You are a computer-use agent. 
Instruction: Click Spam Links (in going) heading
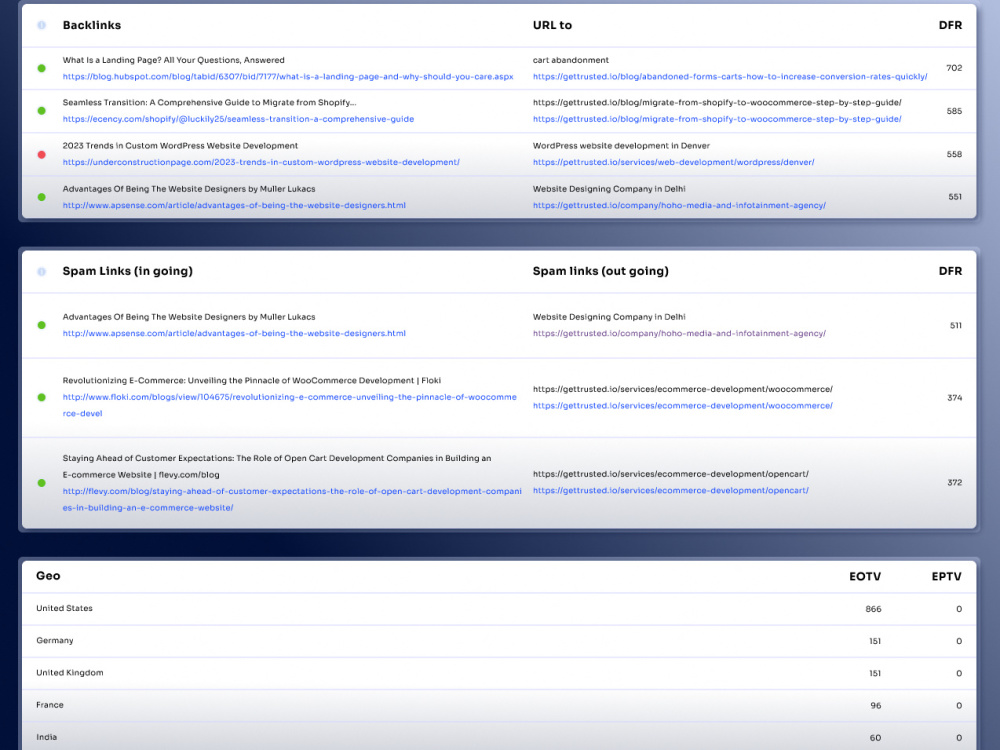[x=128, y=271]
